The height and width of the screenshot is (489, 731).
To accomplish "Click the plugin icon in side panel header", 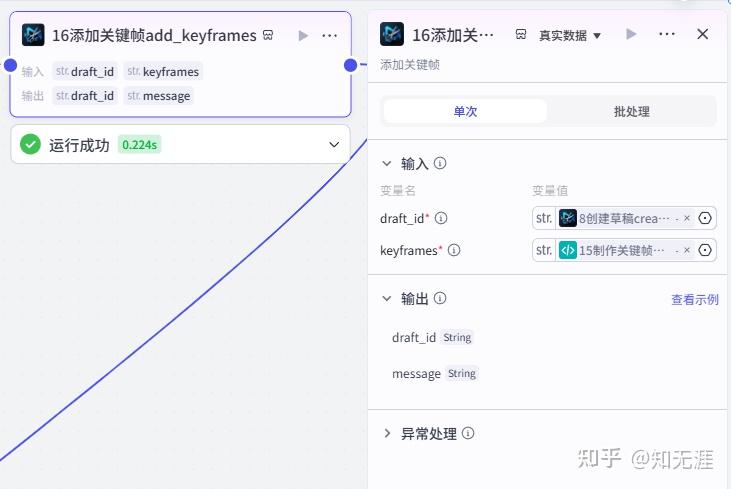I will 392,34.
